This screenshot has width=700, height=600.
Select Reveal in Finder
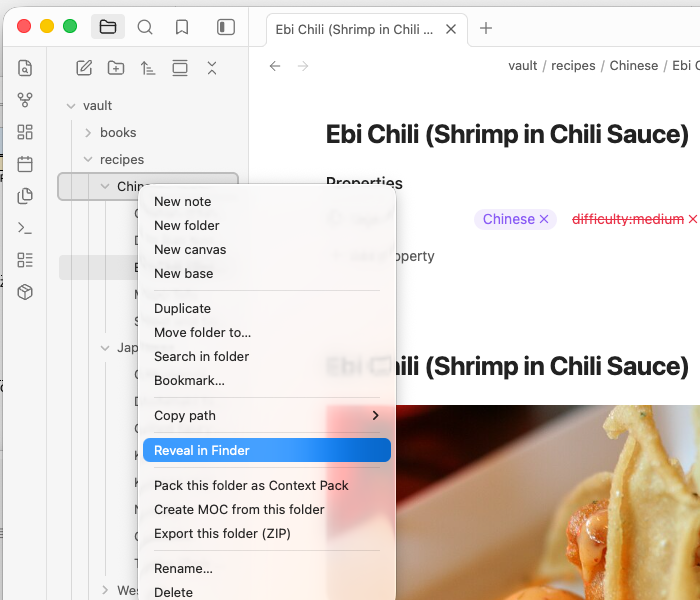(267, 450)
